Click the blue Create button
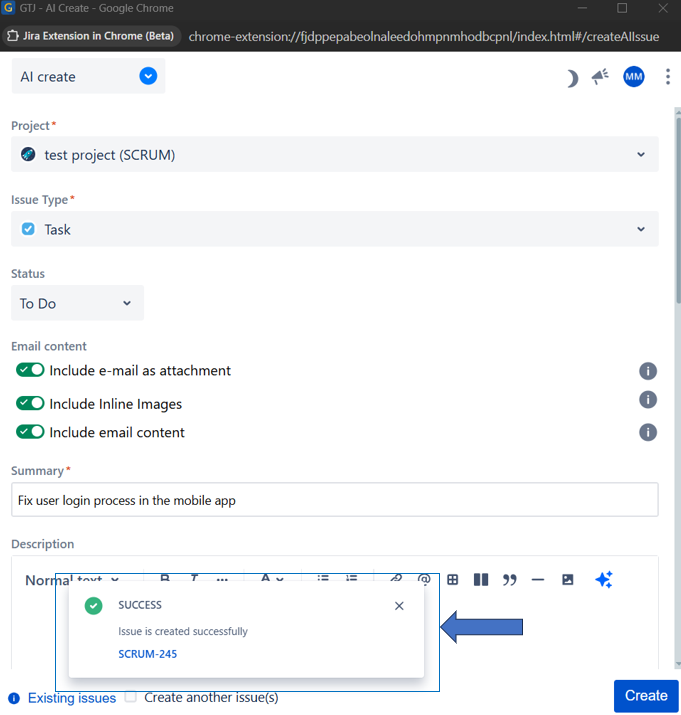Screen dimensions: 681x715 [x=645, y=696]
